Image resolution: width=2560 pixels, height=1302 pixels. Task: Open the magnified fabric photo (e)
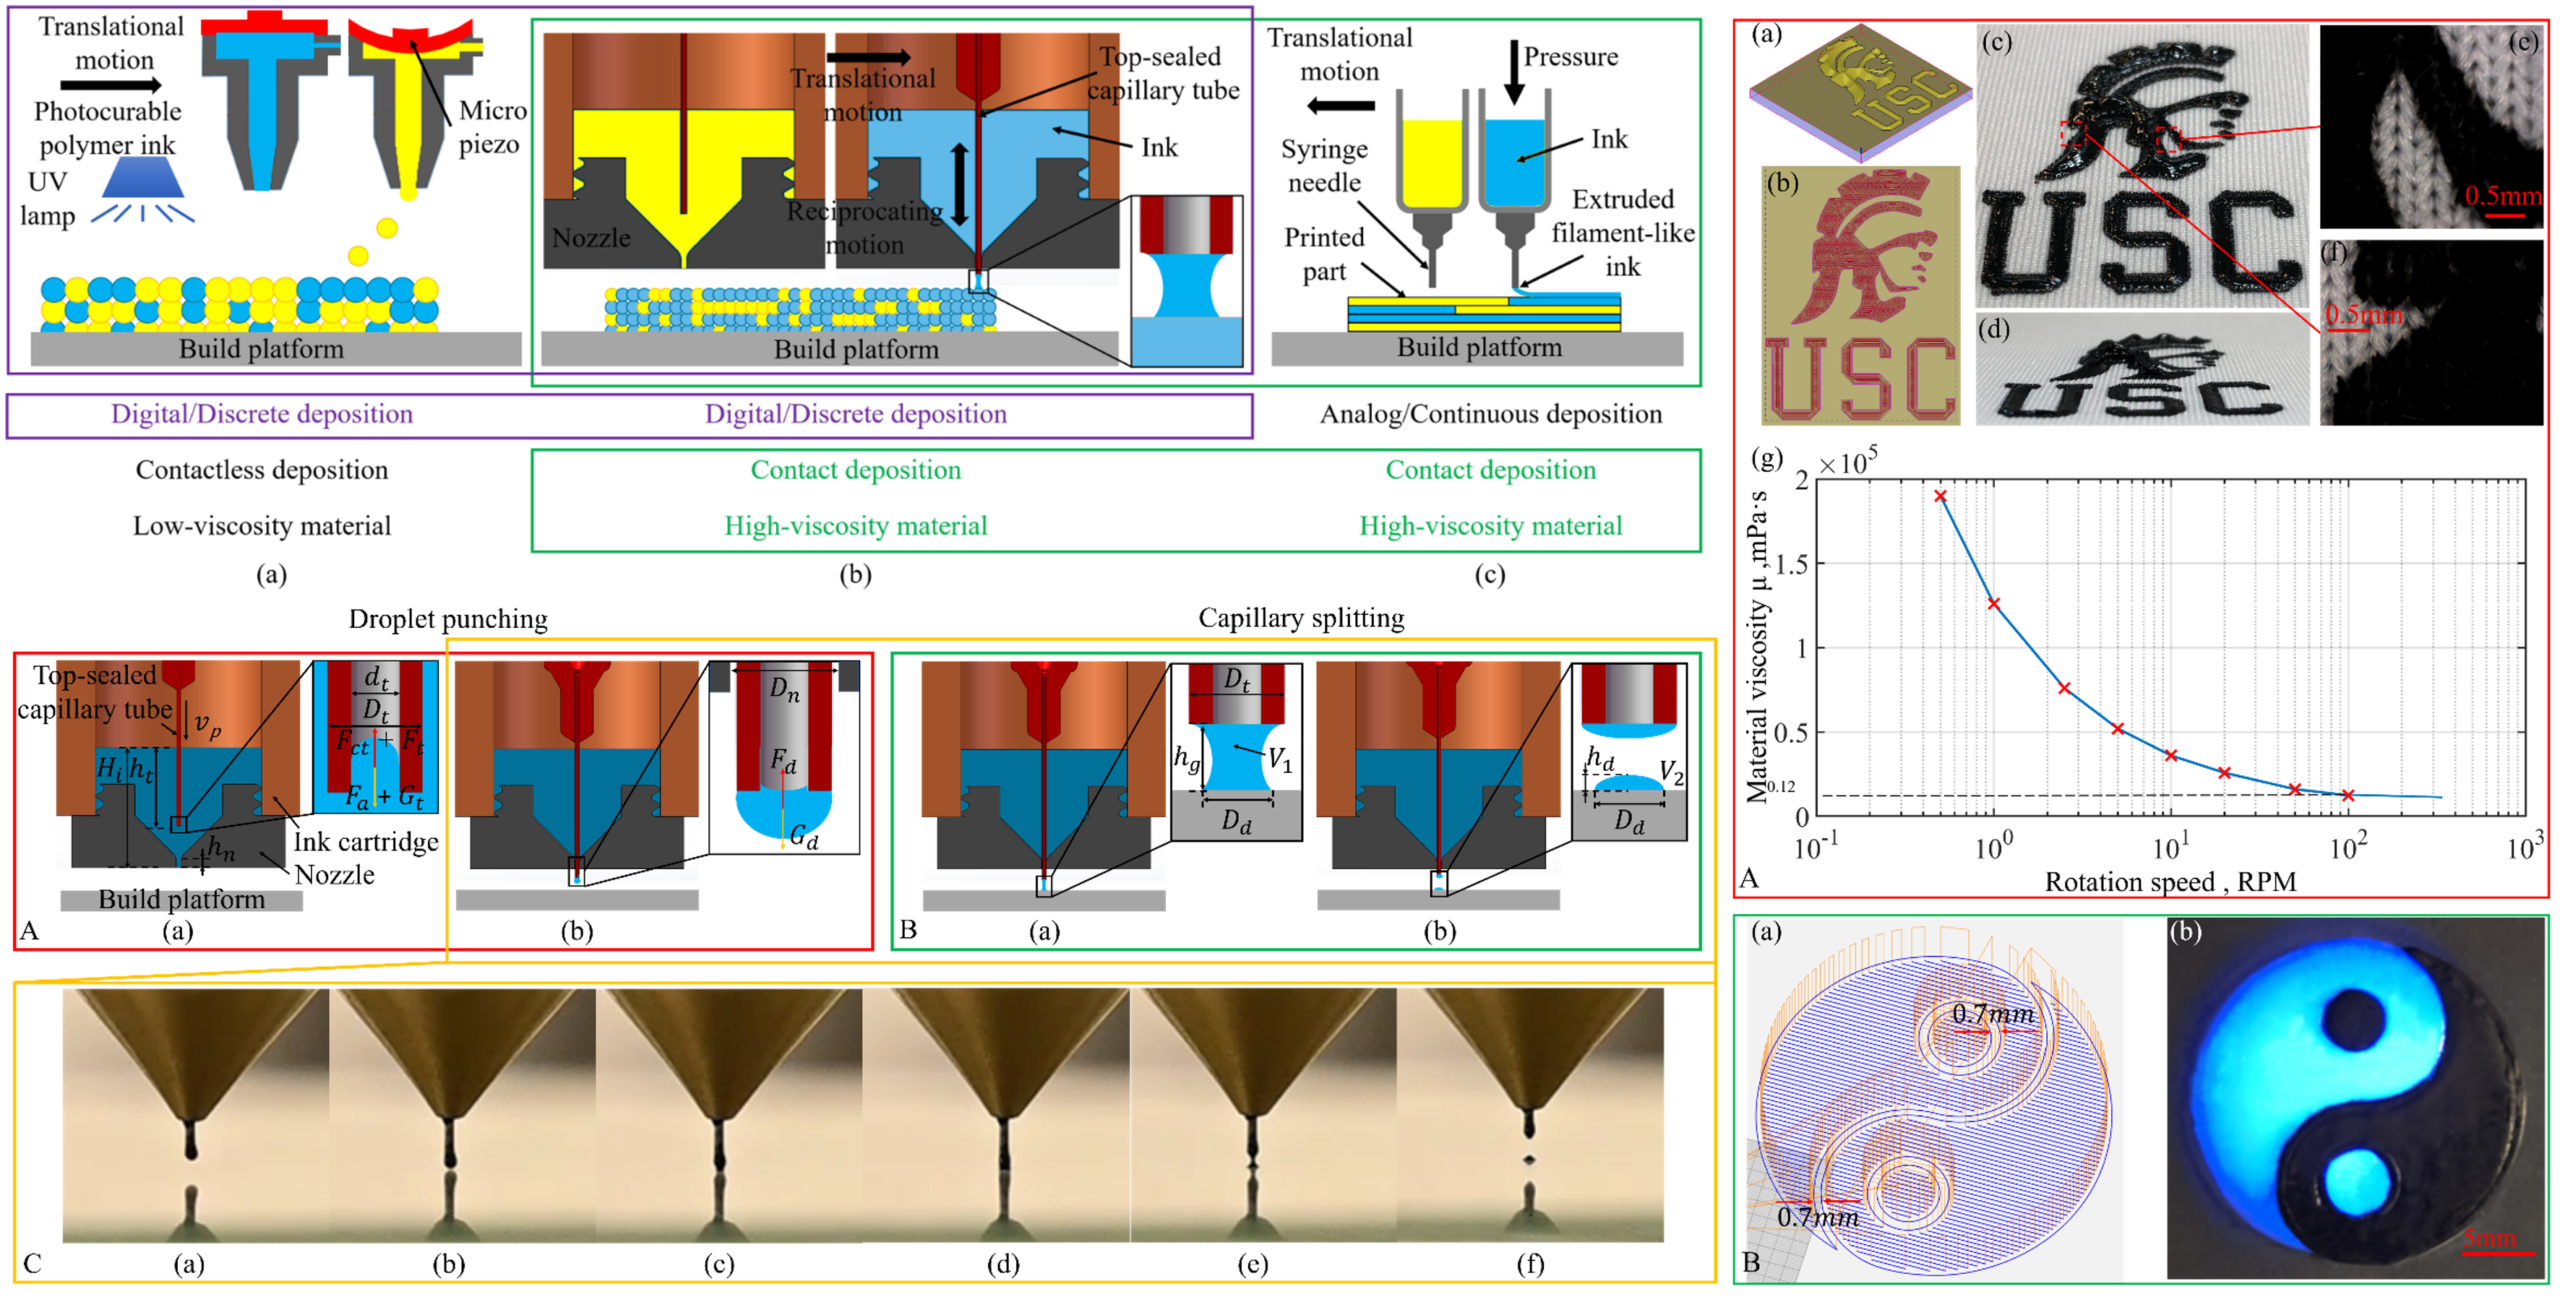click(x=2431, y=127)
